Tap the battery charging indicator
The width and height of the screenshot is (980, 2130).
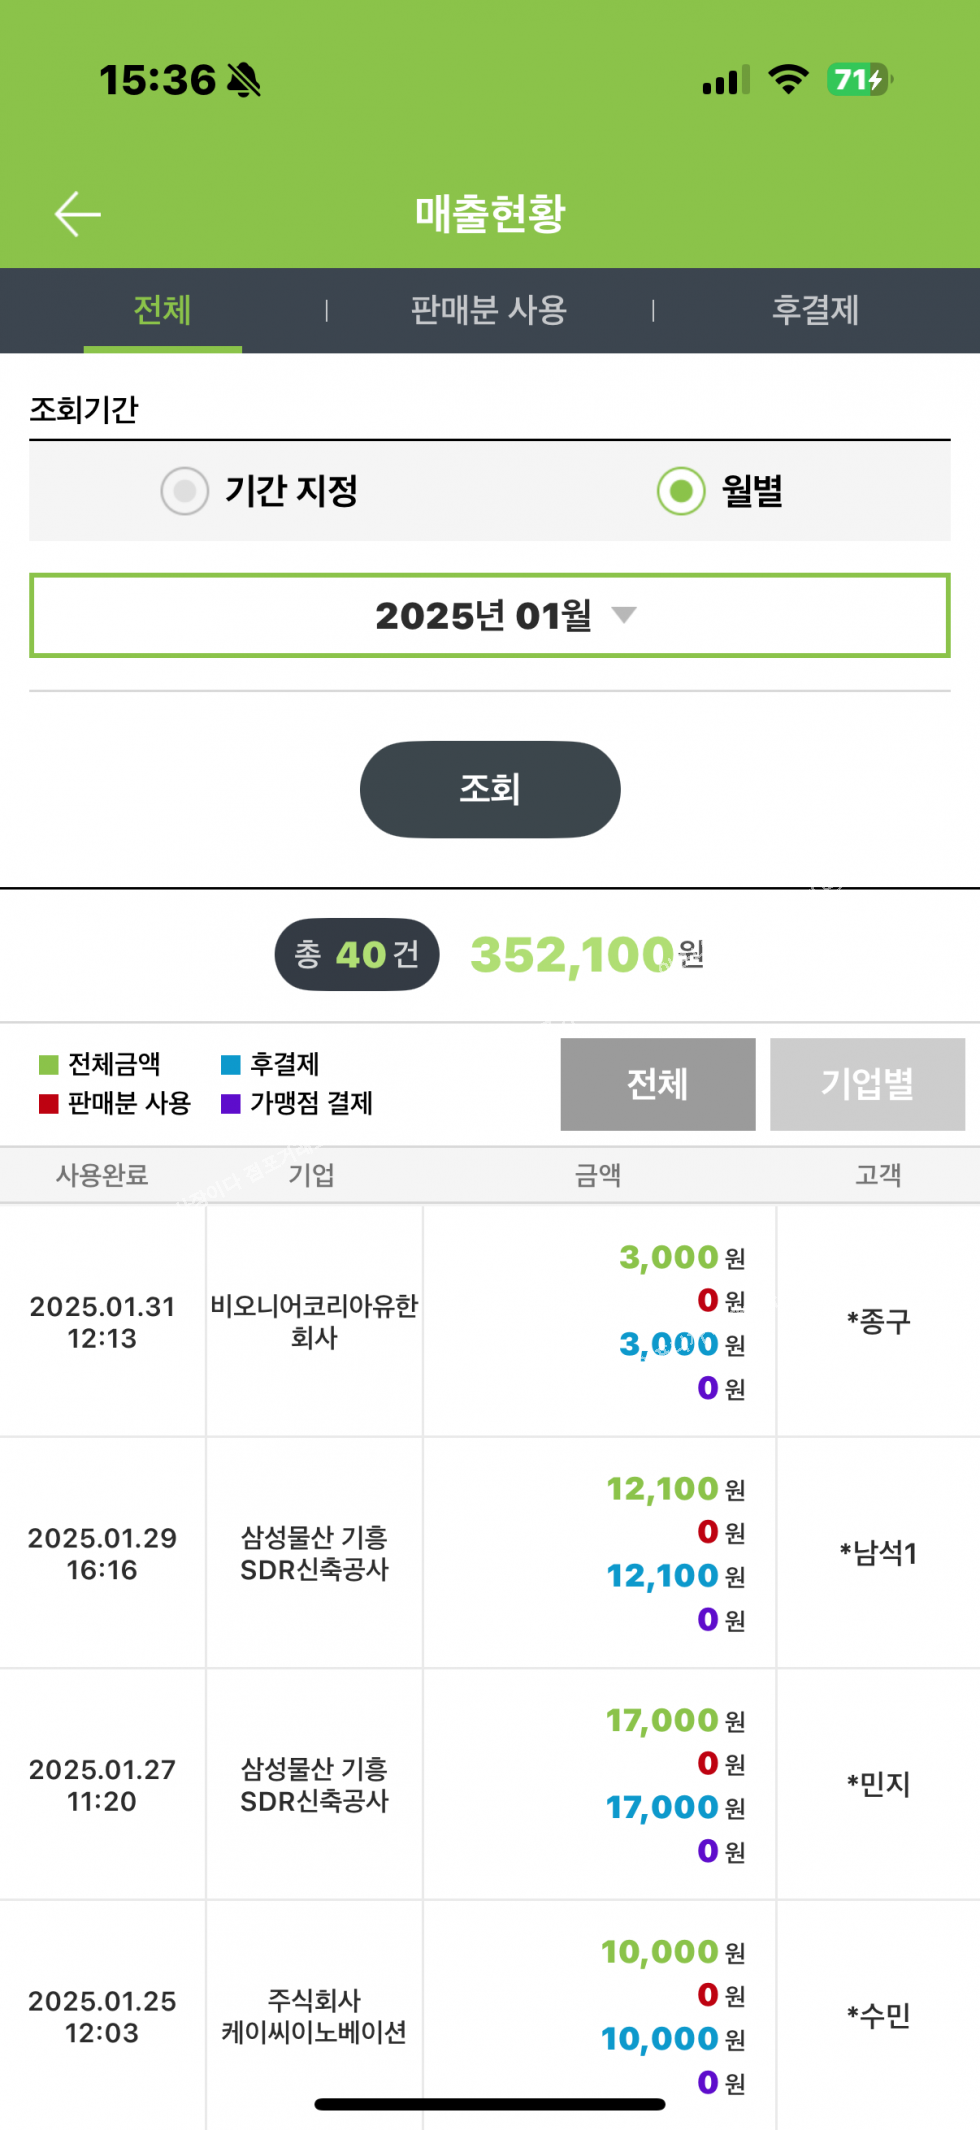(859, 80)
